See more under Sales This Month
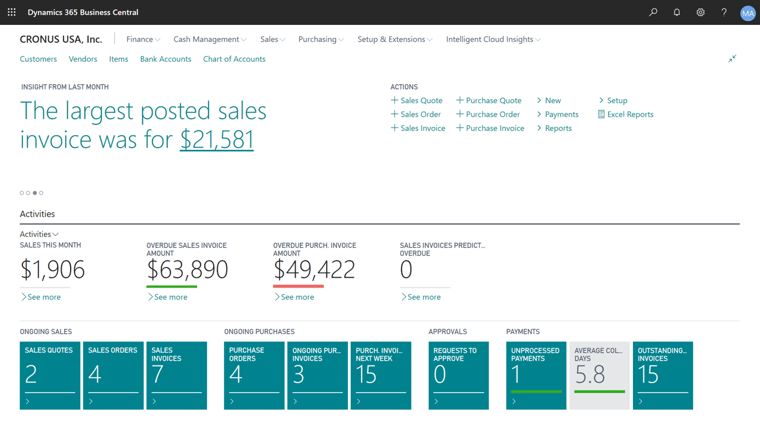Screen dimensions: 760x427 (41, 297)
